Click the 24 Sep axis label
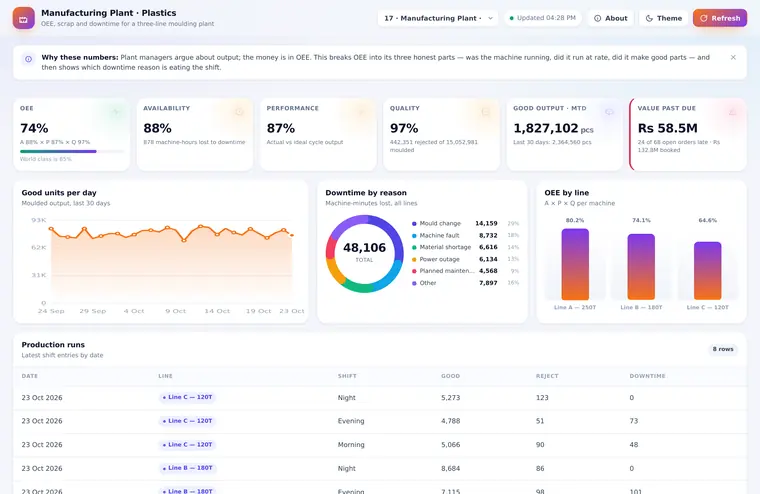Image resolution: width=760 pixels, height=494 pixels. click(x=51, y=311)
